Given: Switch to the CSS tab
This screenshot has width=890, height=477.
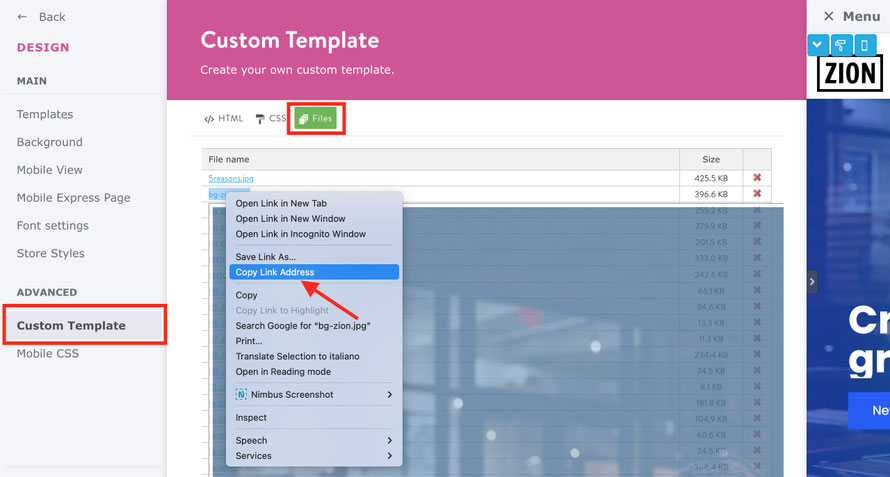Looking at the screenshot, I should pos(271,119).
